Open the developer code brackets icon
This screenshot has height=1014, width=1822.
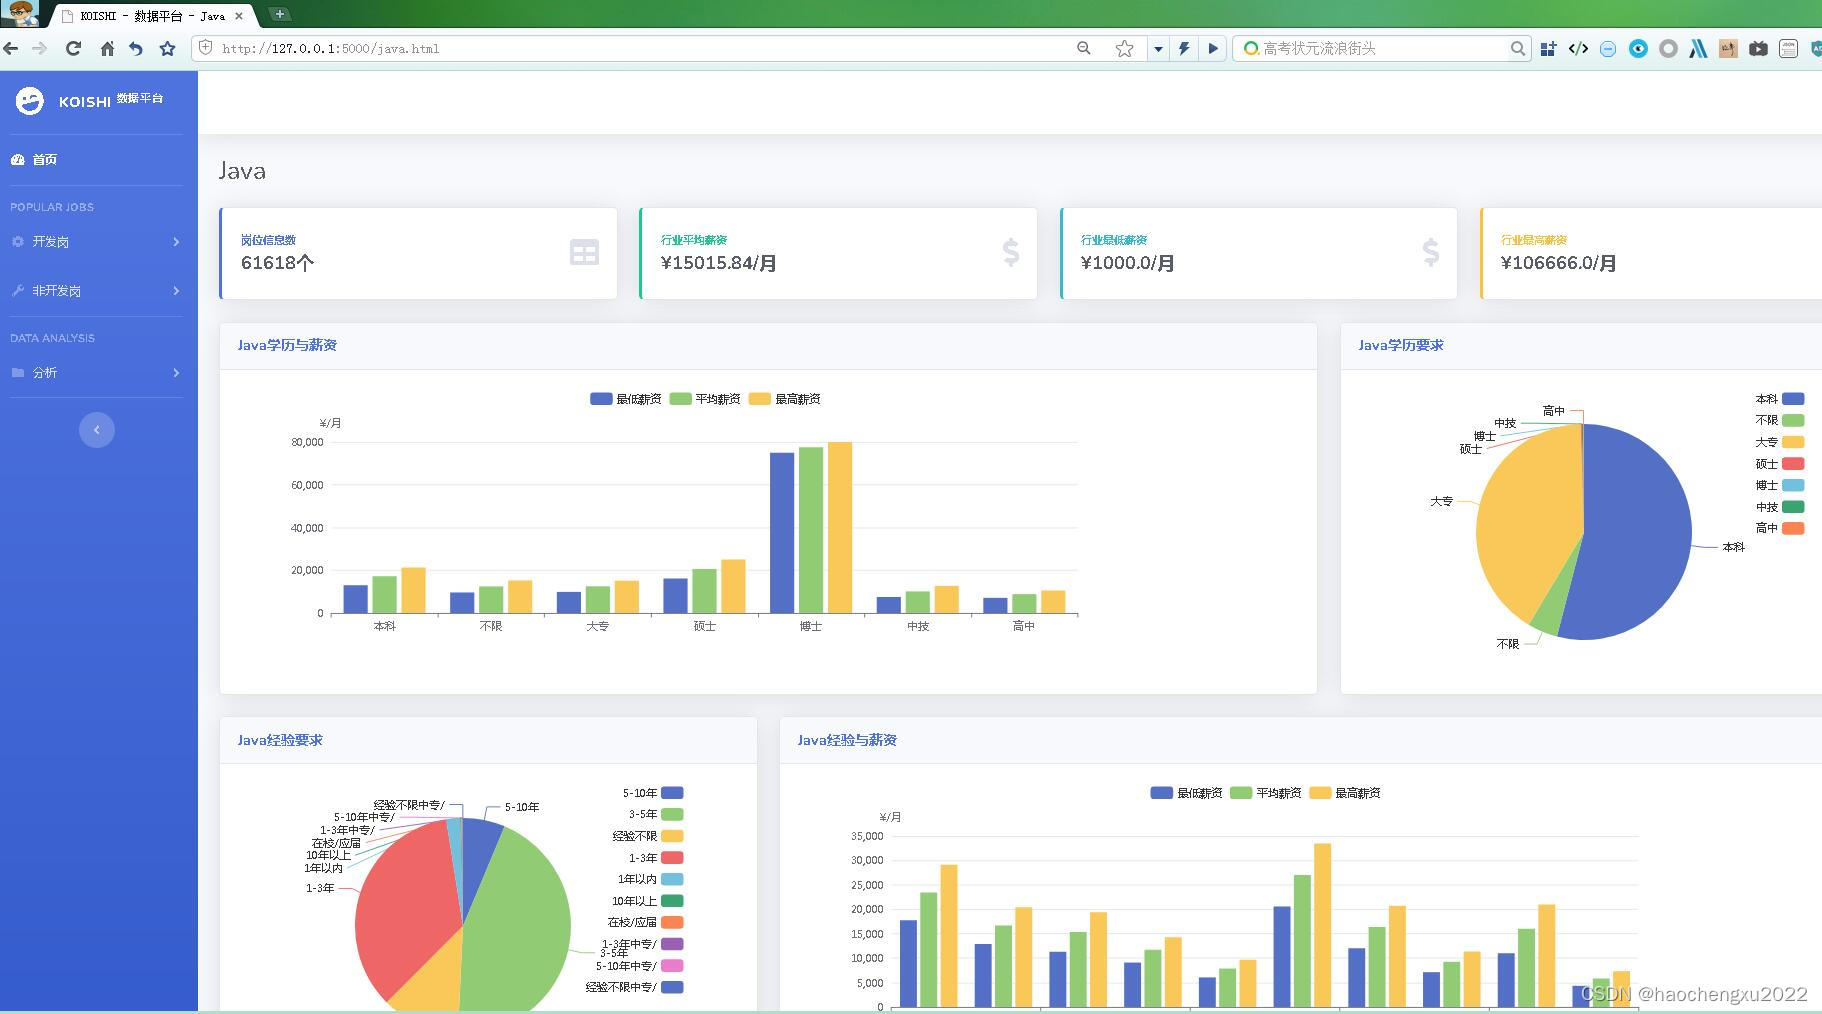click(x=1578, y=48)
